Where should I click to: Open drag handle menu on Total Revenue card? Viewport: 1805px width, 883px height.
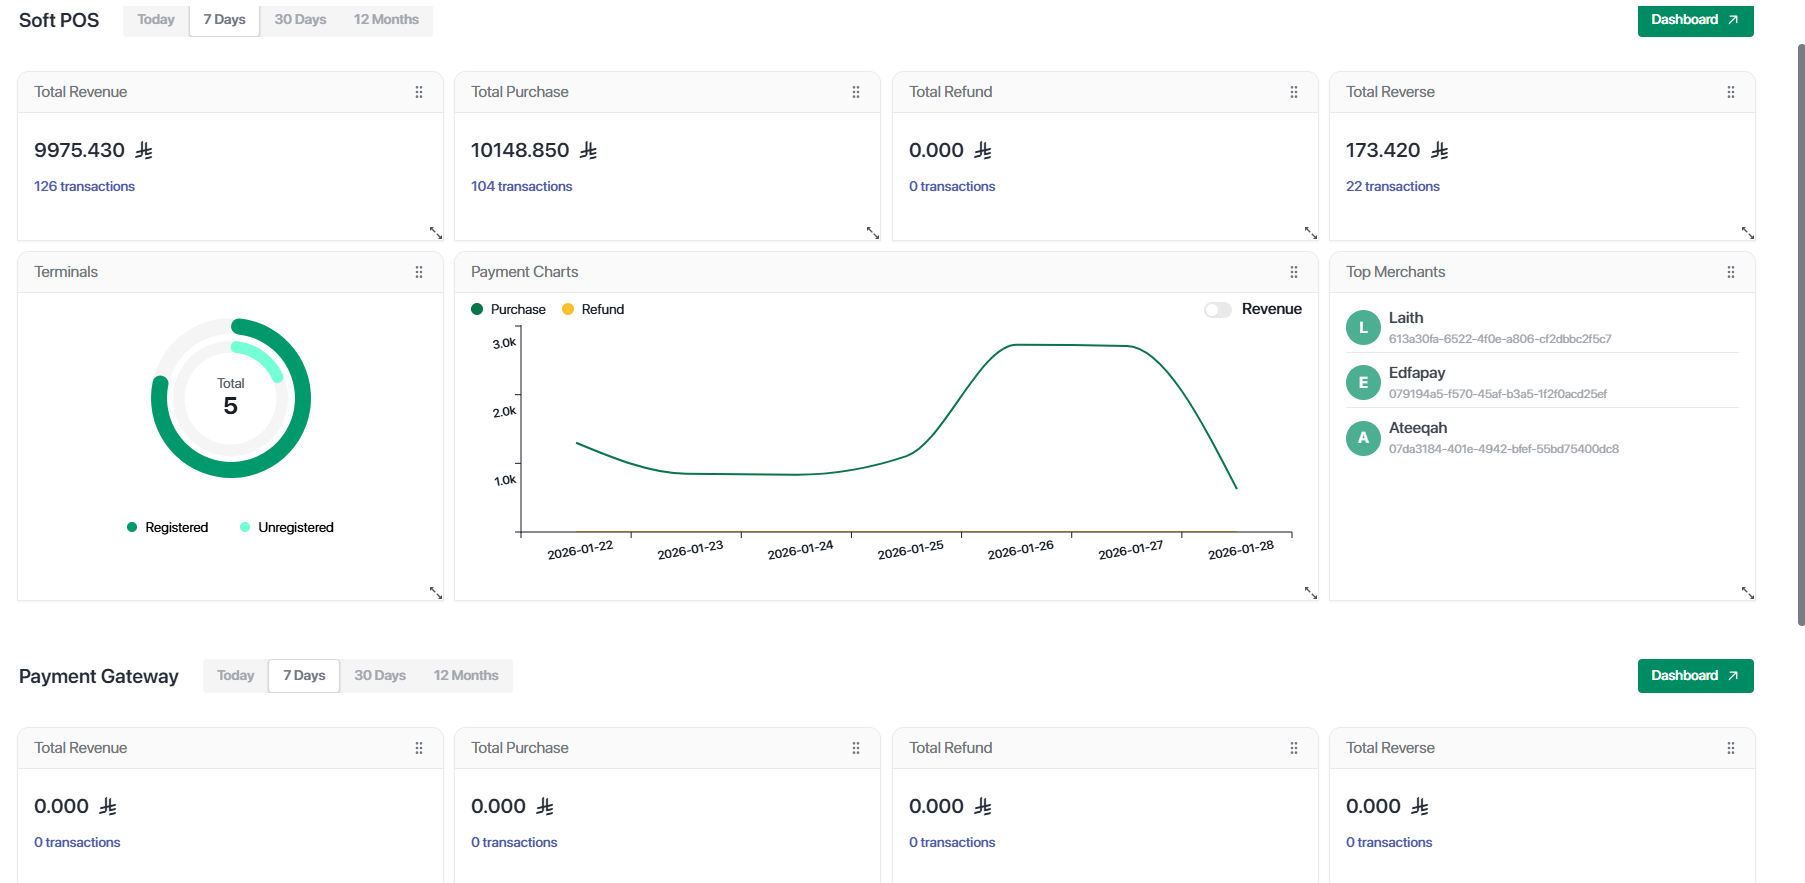419,92
